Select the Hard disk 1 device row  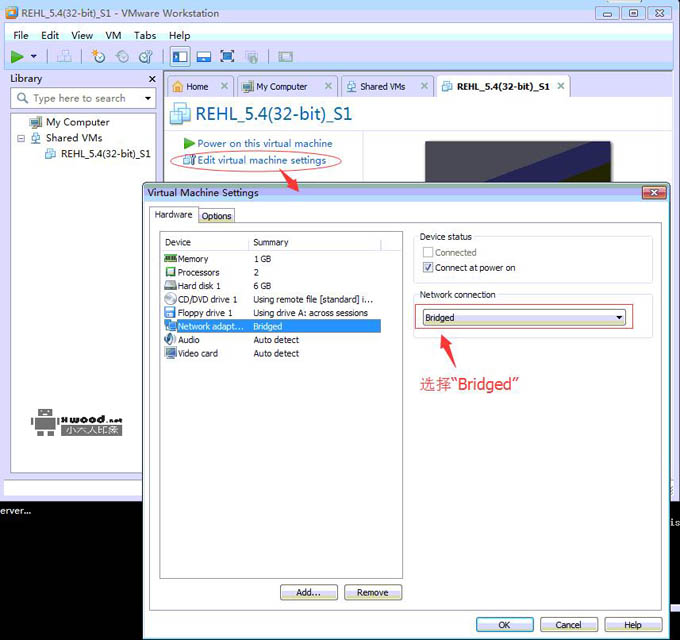(272, 286)
